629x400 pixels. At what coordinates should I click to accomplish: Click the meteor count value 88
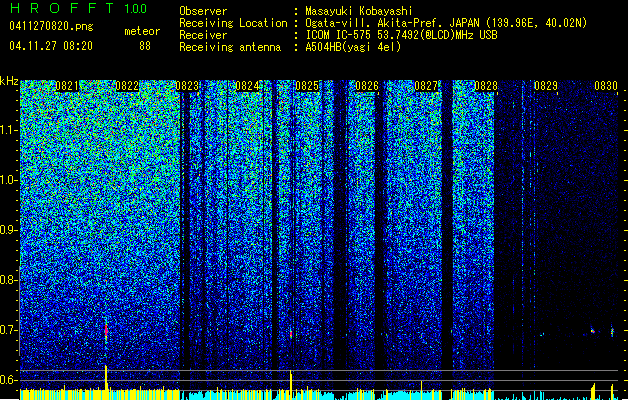145,46
